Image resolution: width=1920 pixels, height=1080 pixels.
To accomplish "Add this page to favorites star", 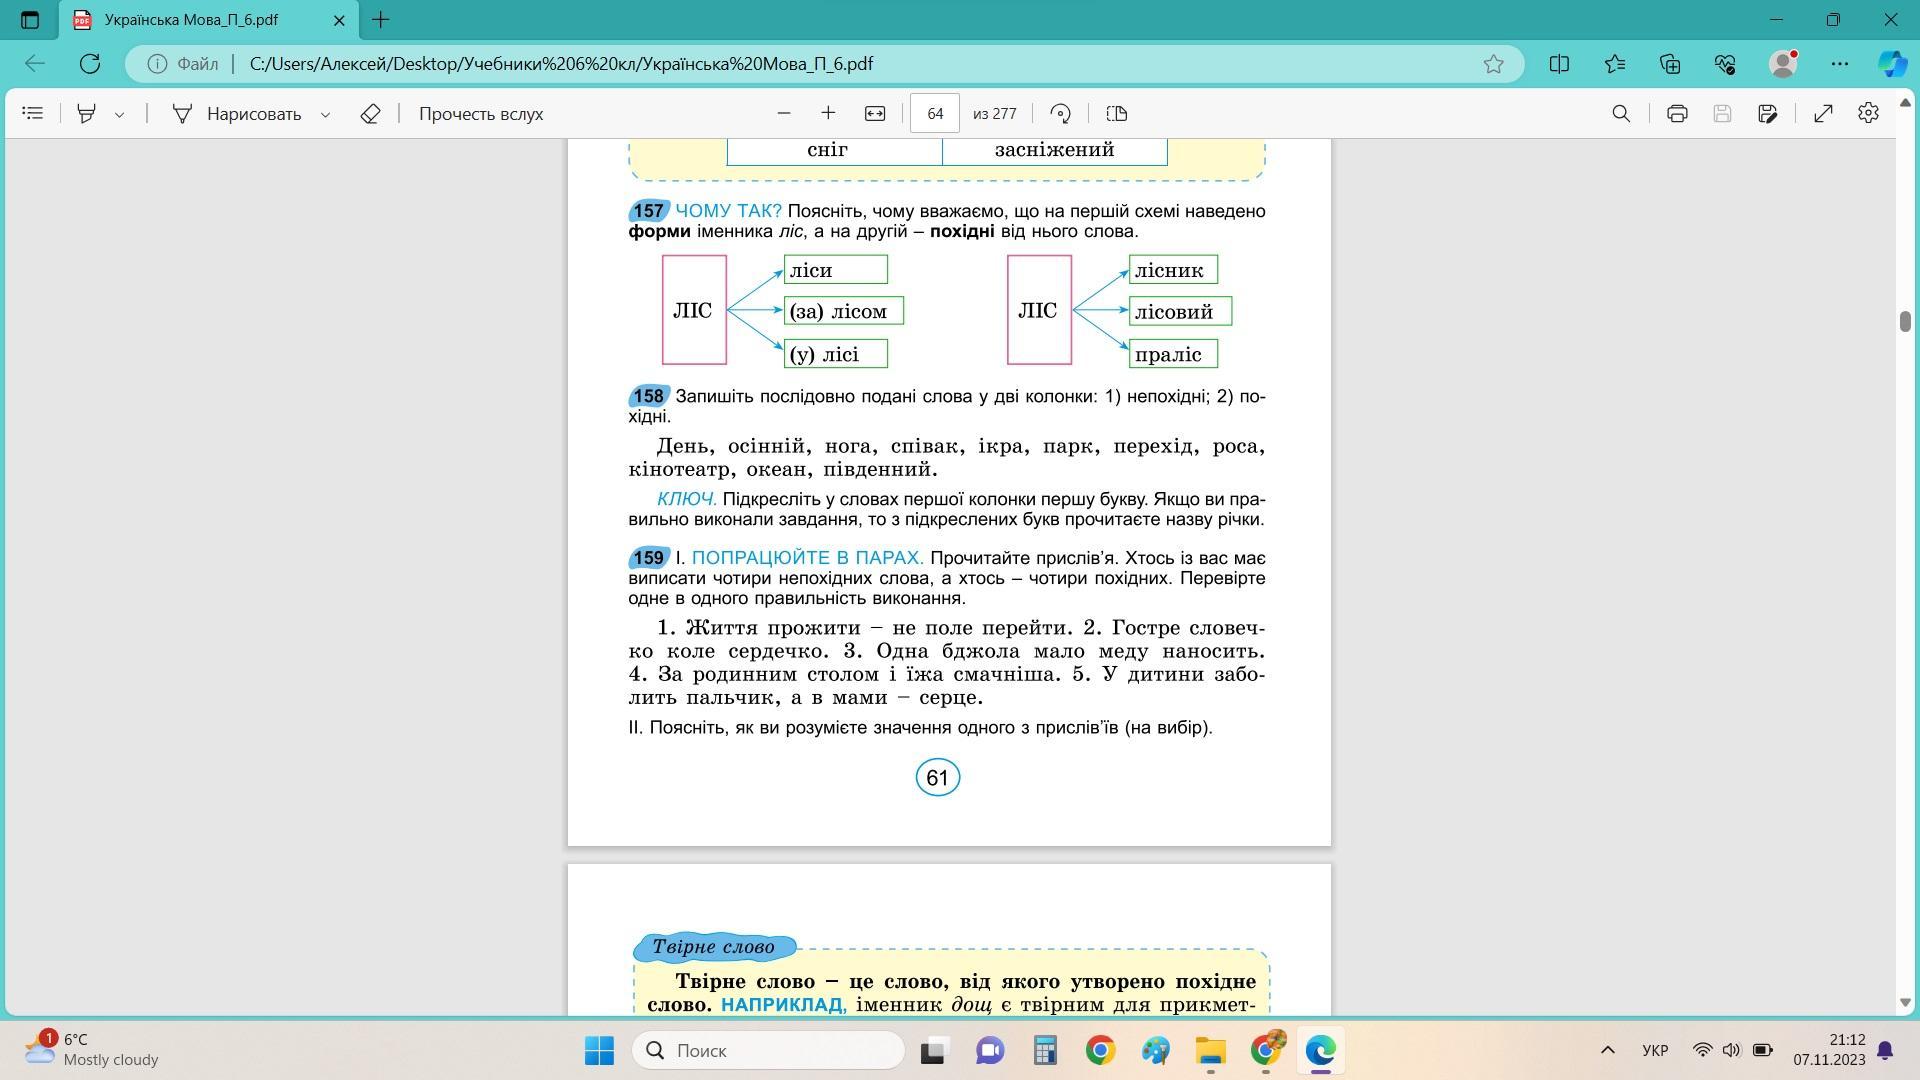I will [x=1493, y=64].
